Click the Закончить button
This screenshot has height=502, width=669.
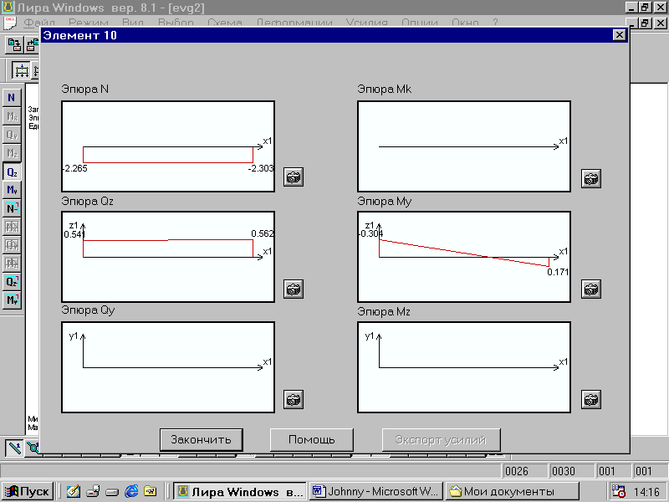[201, 440]
